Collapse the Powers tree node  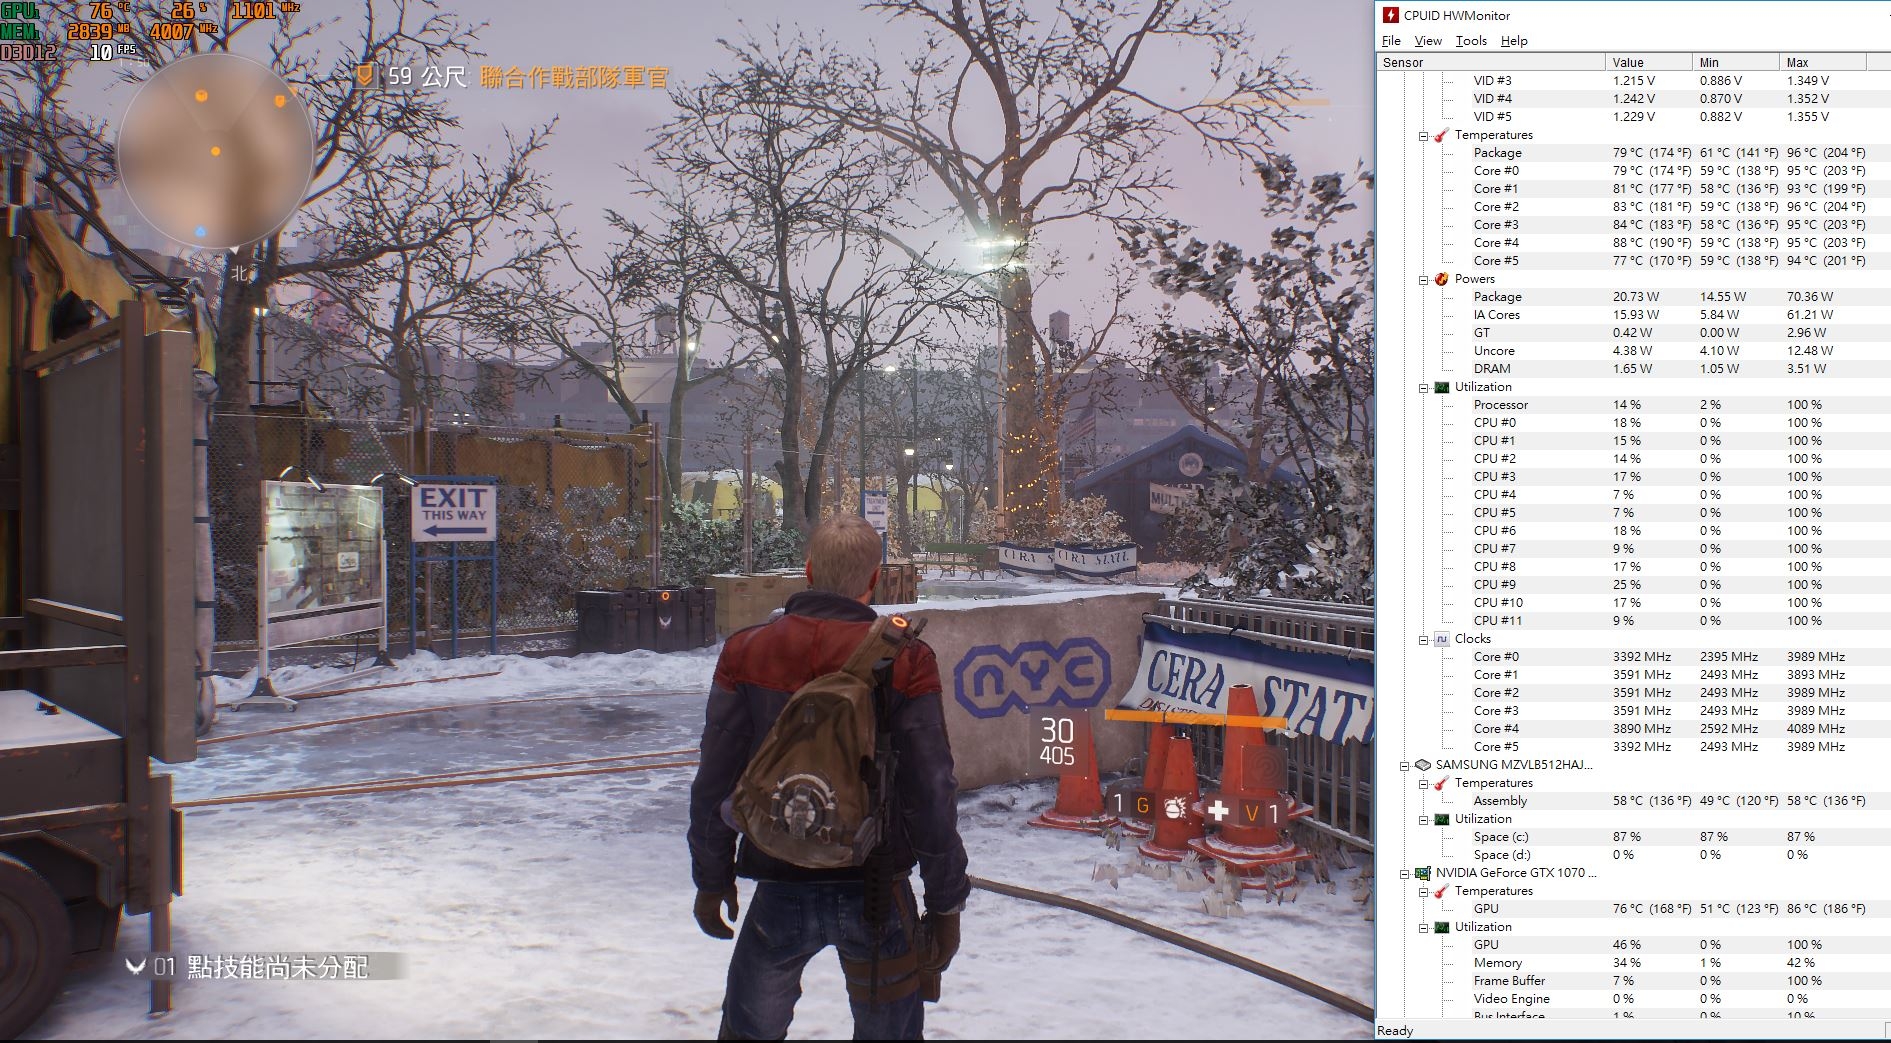tap(1424, 280)
